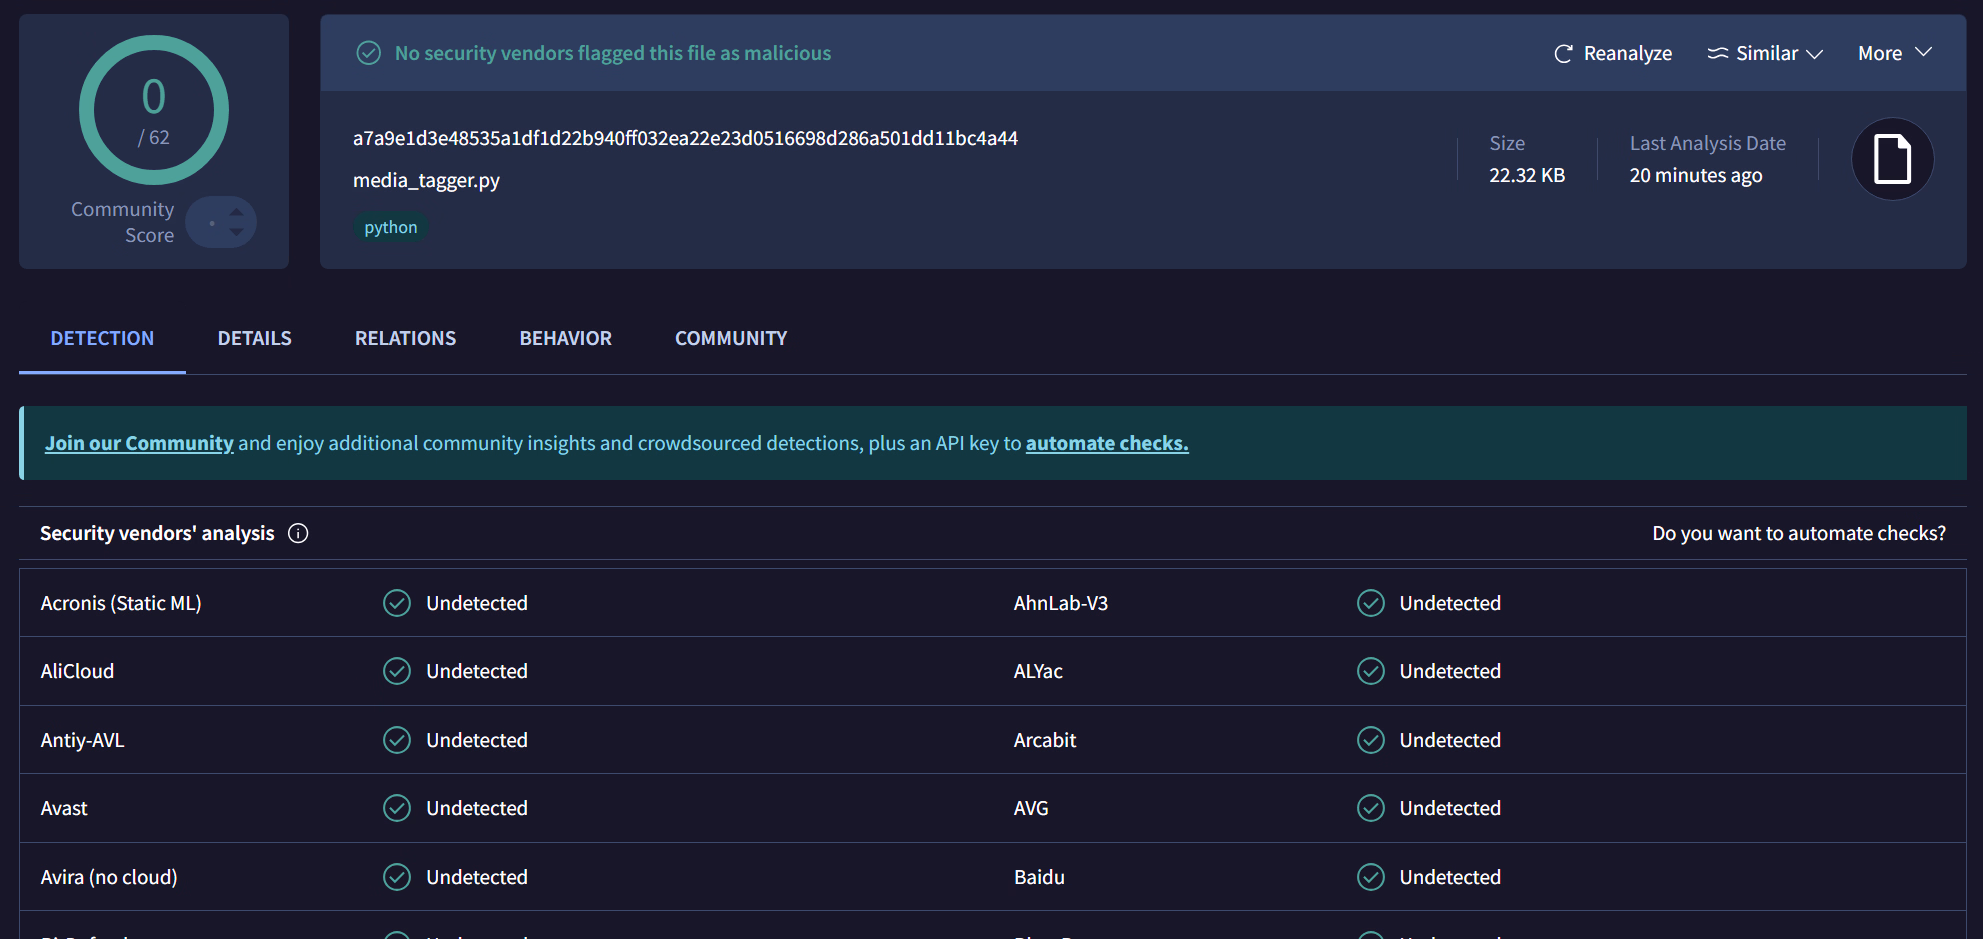Click the Acronis (Static ML) undetected checkmark icon

[397, 603]
